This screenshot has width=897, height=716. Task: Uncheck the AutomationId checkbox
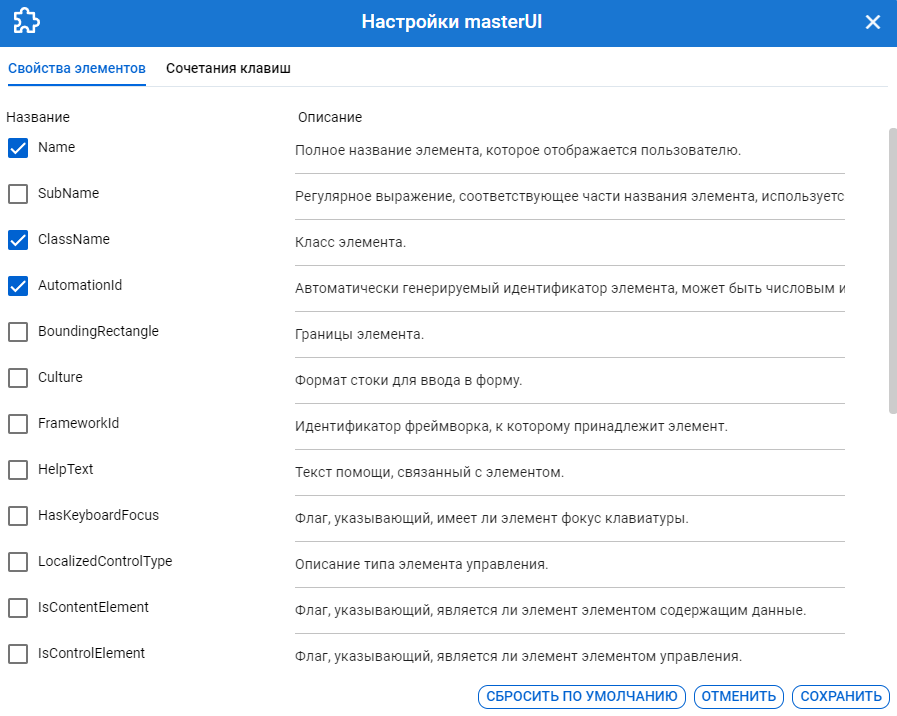(x=18, y=286)
